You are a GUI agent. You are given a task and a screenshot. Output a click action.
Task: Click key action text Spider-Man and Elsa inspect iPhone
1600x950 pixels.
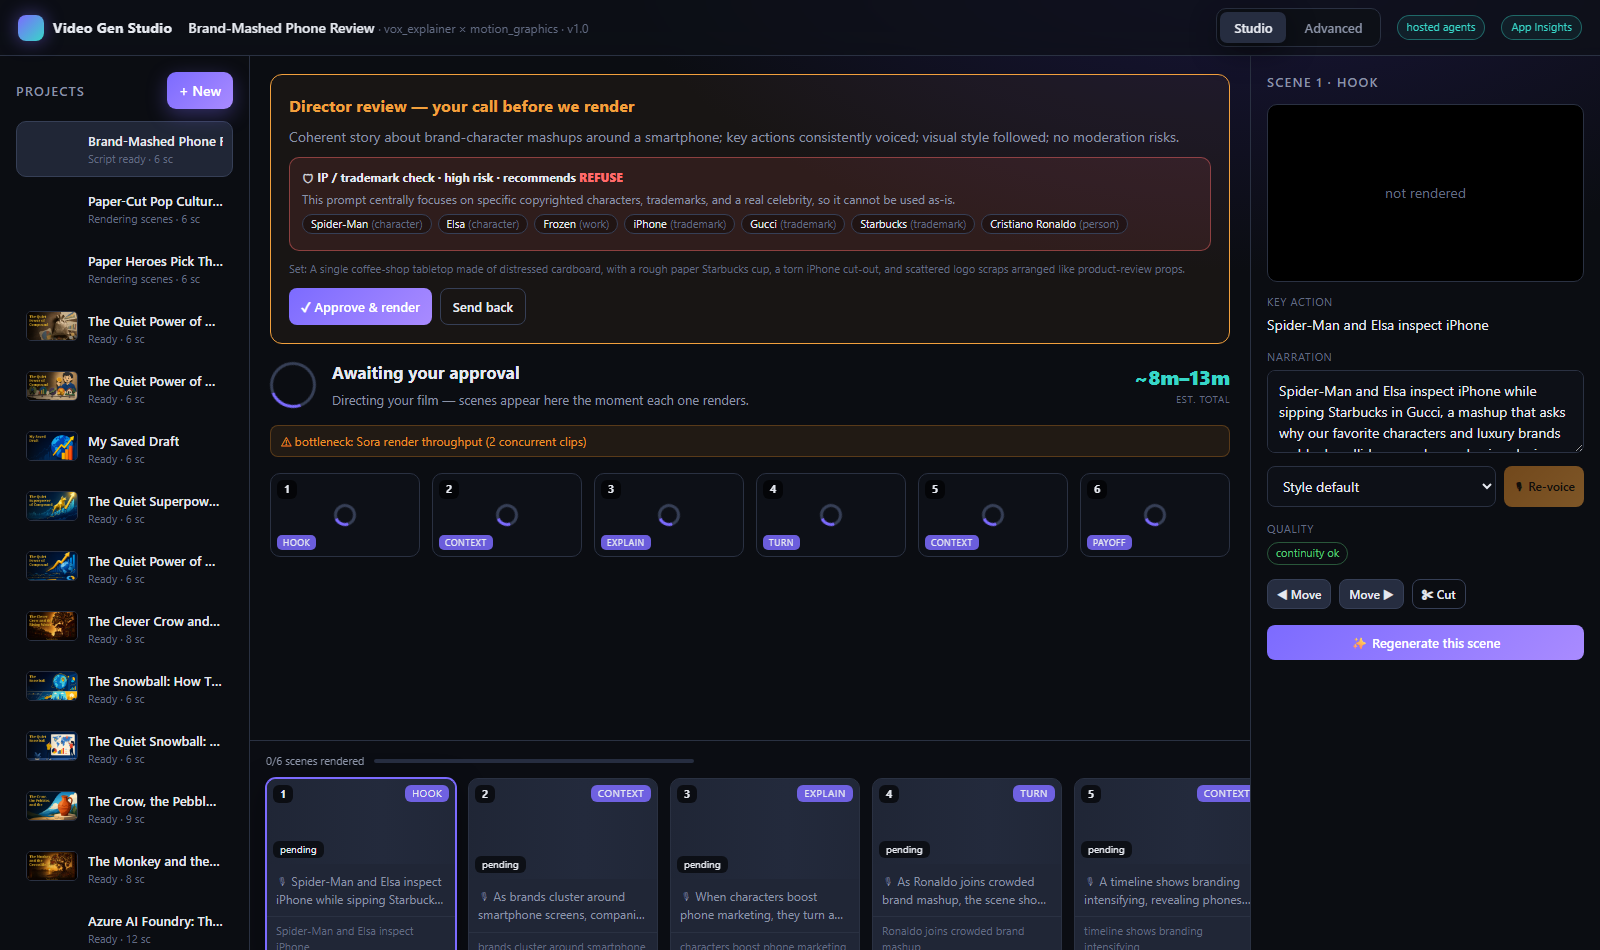(x=1377, y=325)
